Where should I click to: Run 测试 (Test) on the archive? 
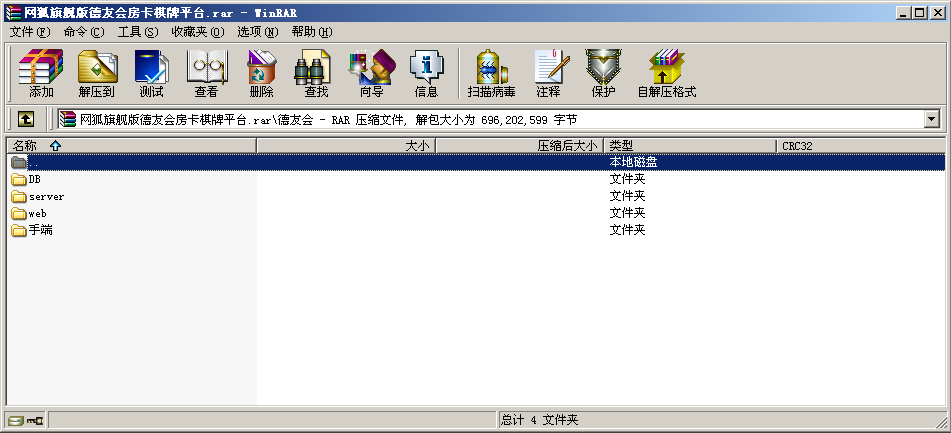(x=151, y=74)
